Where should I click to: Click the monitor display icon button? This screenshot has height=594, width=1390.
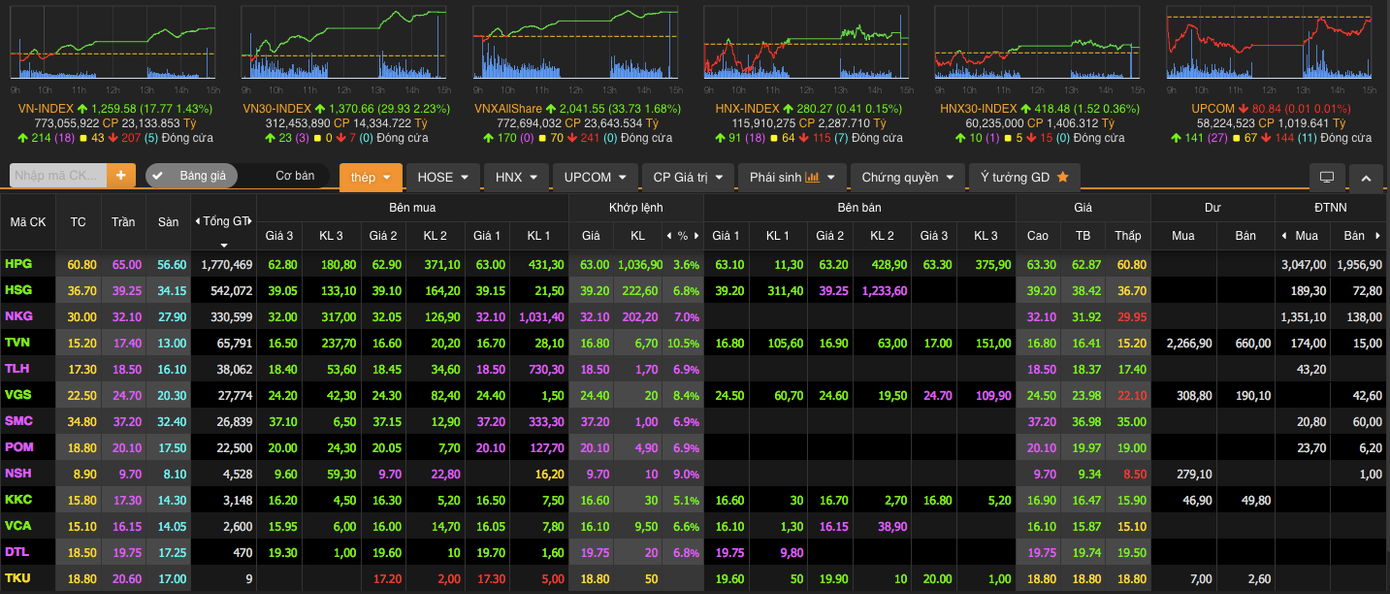tap(1327, 177)
